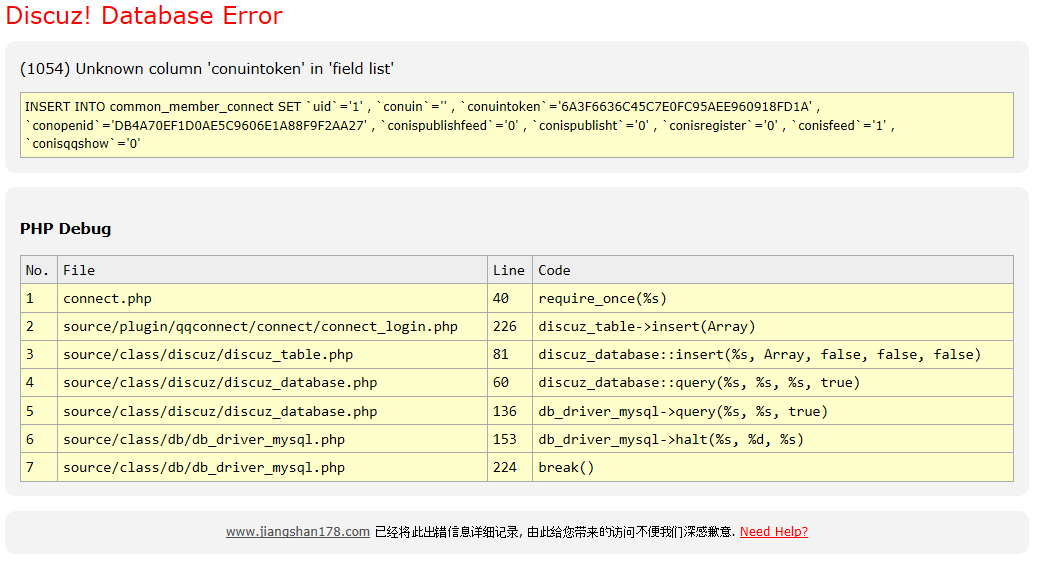Click the Code column header
1064x563 pixels.
pyautogui.click(x=554, y=270)
